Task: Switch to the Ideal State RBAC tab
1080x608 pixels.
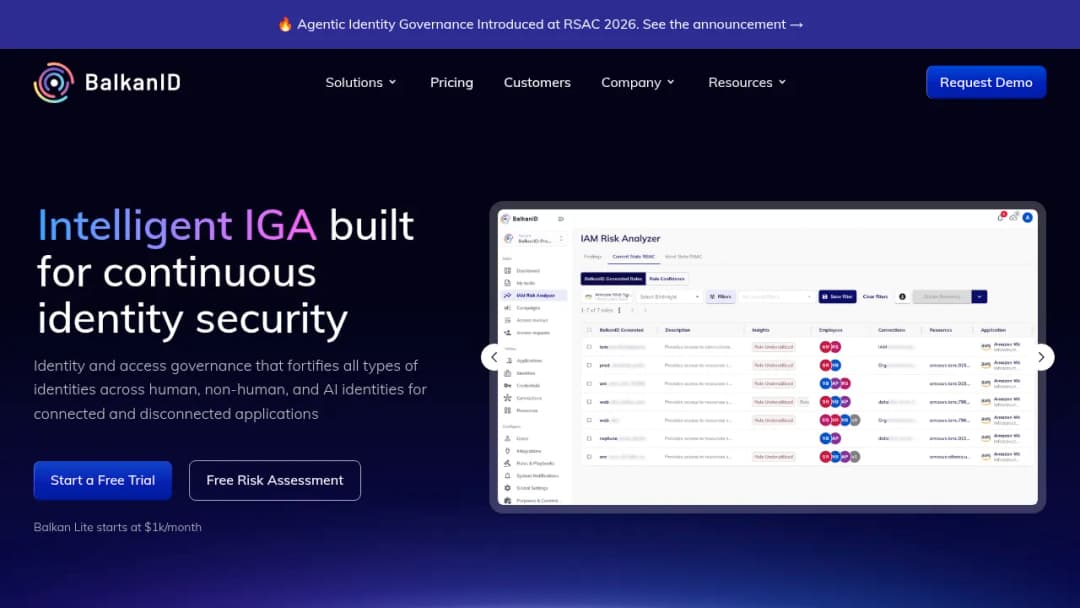Action: 683,257
